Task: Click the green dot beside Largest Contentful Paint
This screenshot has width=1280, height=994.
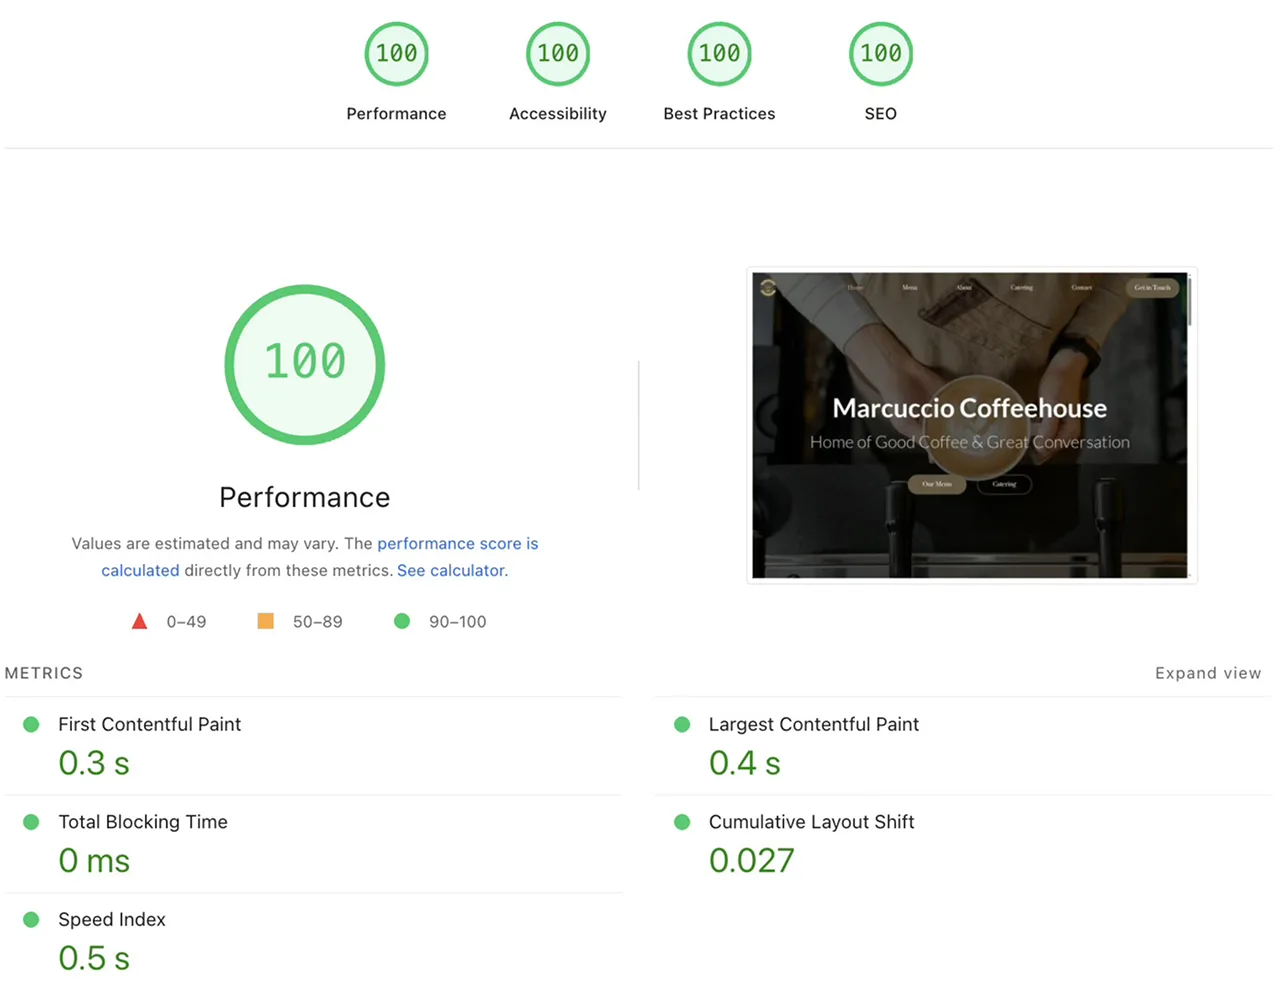Action: coord(682,724)
